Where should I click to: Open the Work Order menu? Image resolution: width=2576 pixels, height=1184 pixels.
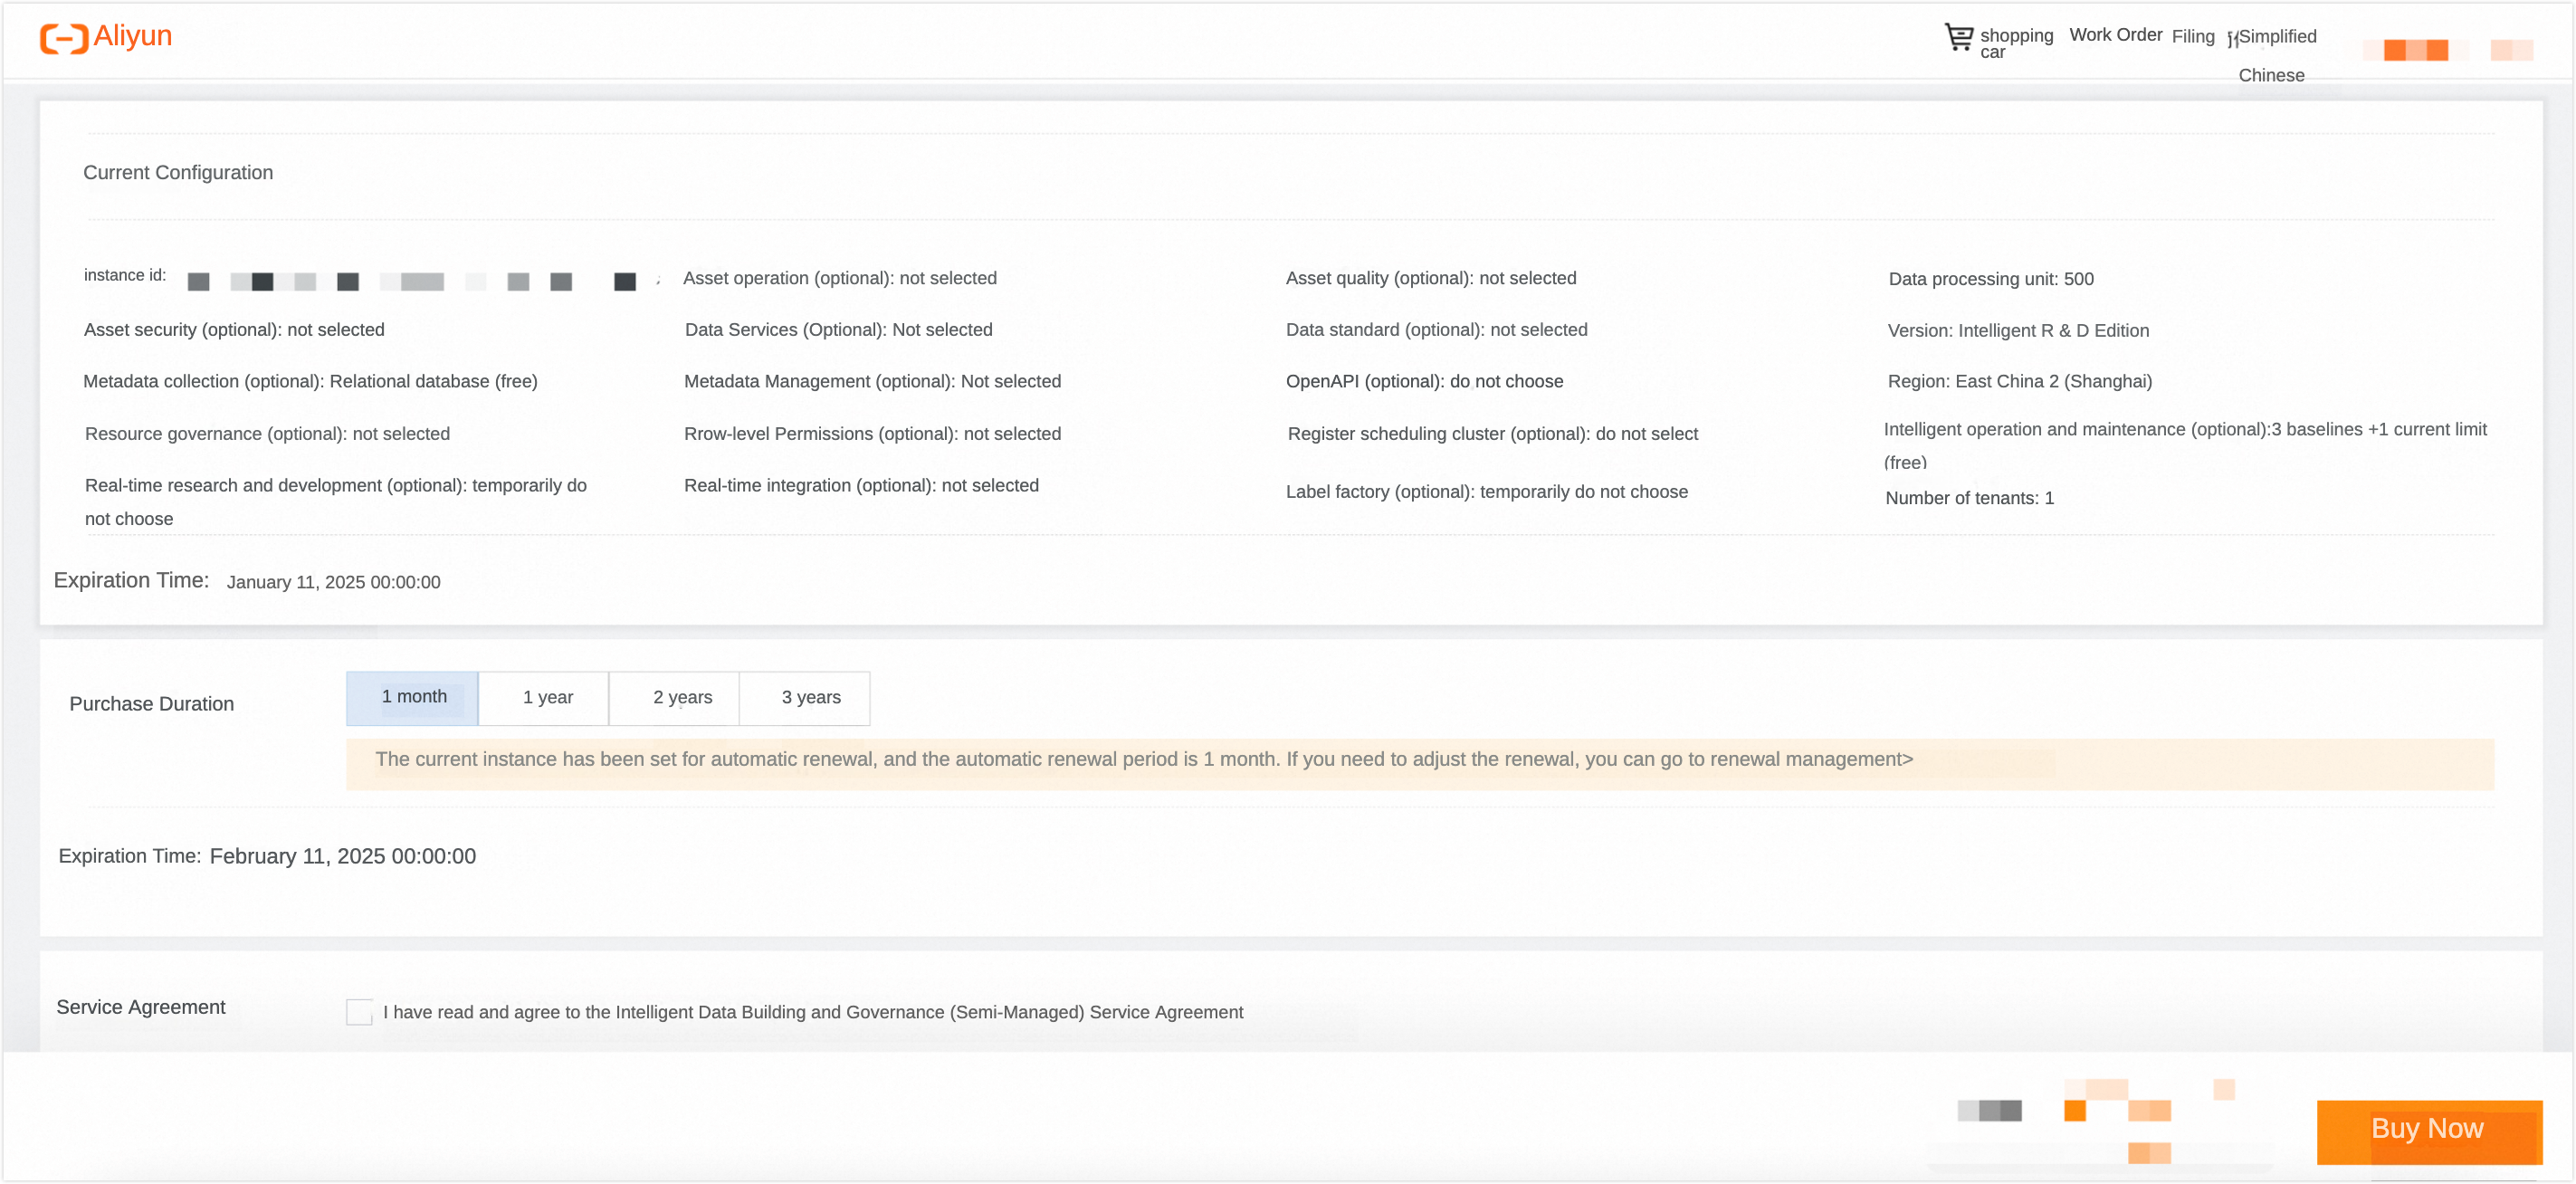(x=2115, y=35)
